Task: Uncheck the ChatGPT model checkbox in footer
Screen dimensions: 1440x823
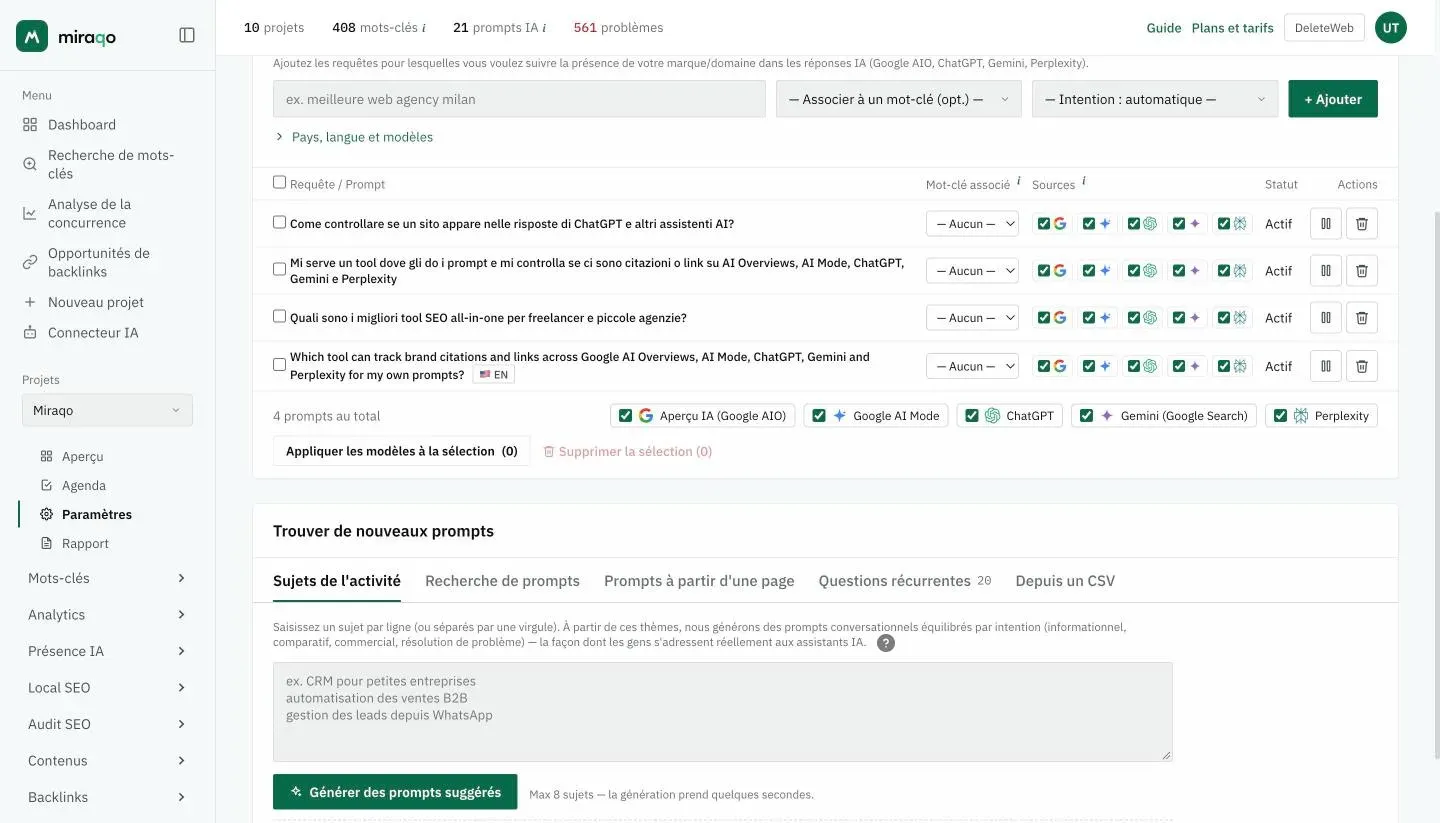Action: pos(971,416)
